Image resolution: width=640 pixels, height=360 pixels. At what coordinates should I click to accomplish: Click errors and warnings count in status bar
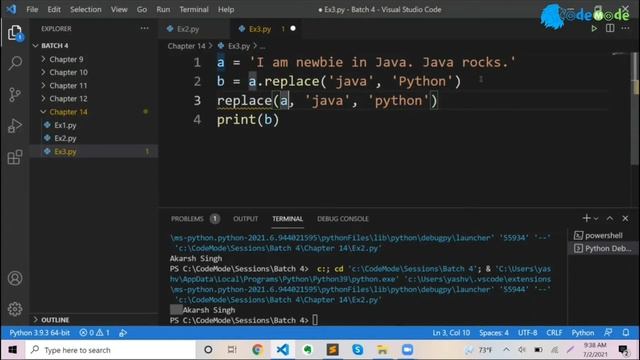[94, 333]
